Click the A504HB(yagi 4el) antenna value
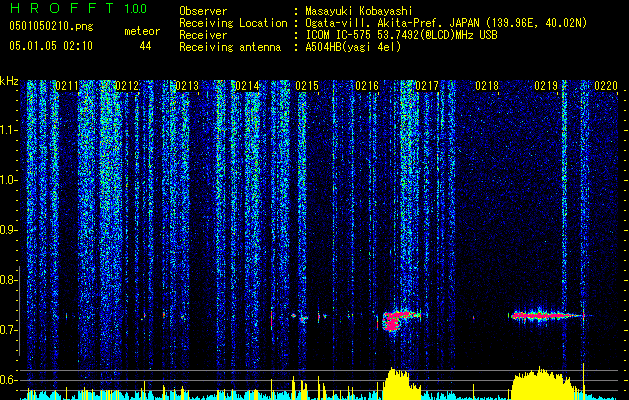629x400 pixels. pyautogui.click(x=353, y=47)
